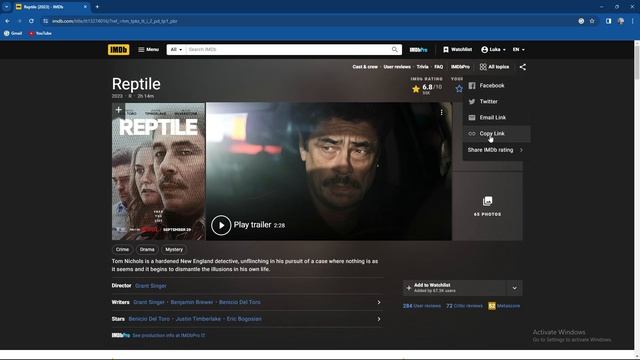Select Copy Link in the share menu
This screenshot has height=360, width=640.
(496, 133)
